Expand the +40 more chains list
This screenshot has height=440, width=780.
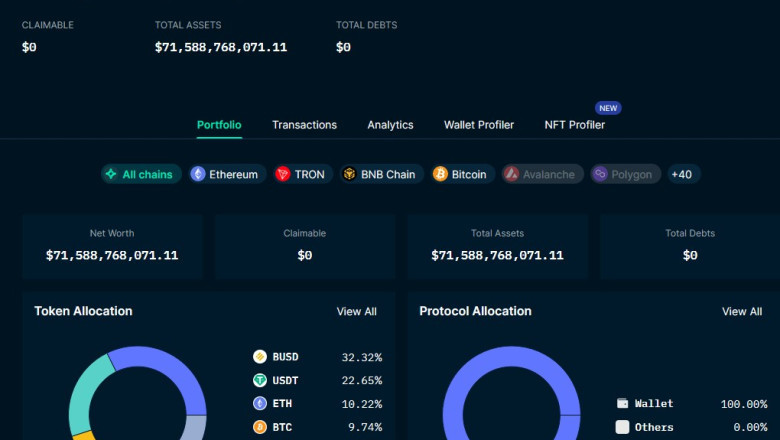pos(683,174)
